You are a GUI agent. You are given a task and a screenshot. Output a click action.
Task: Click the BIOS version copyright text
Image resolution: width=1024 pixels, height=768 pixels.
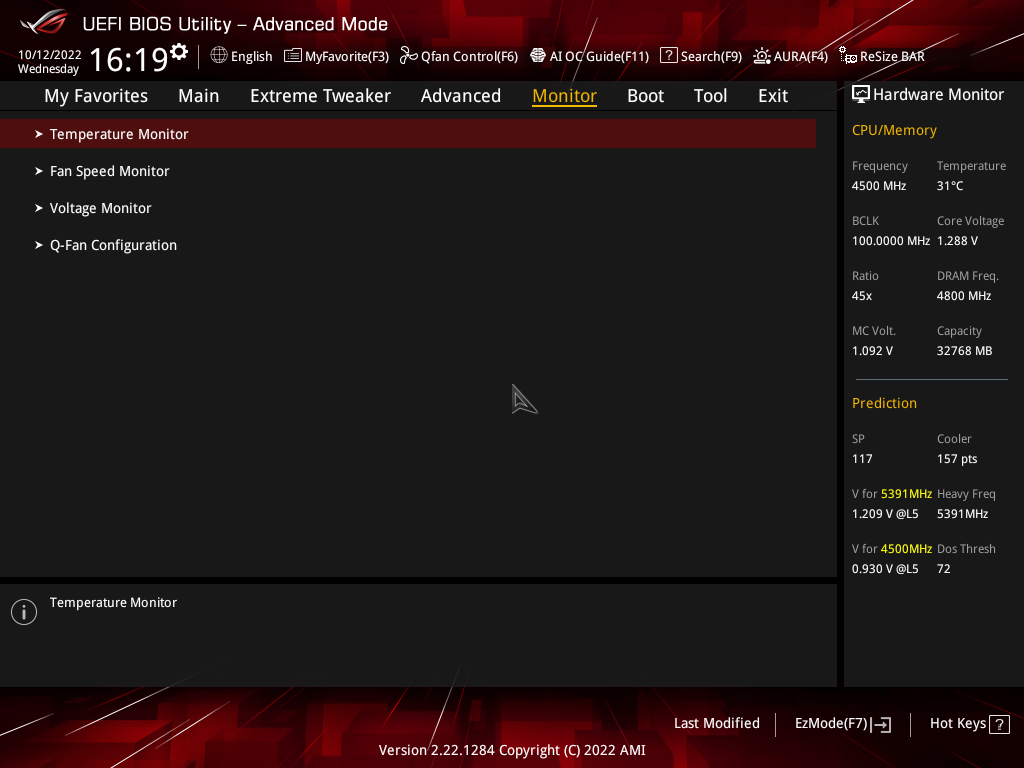(x=512, y=750)
